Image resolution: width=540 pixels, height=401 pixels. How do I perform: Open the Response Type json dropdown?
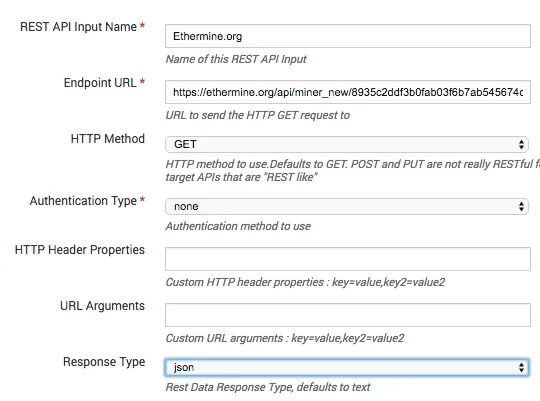[x=346, y=367]
